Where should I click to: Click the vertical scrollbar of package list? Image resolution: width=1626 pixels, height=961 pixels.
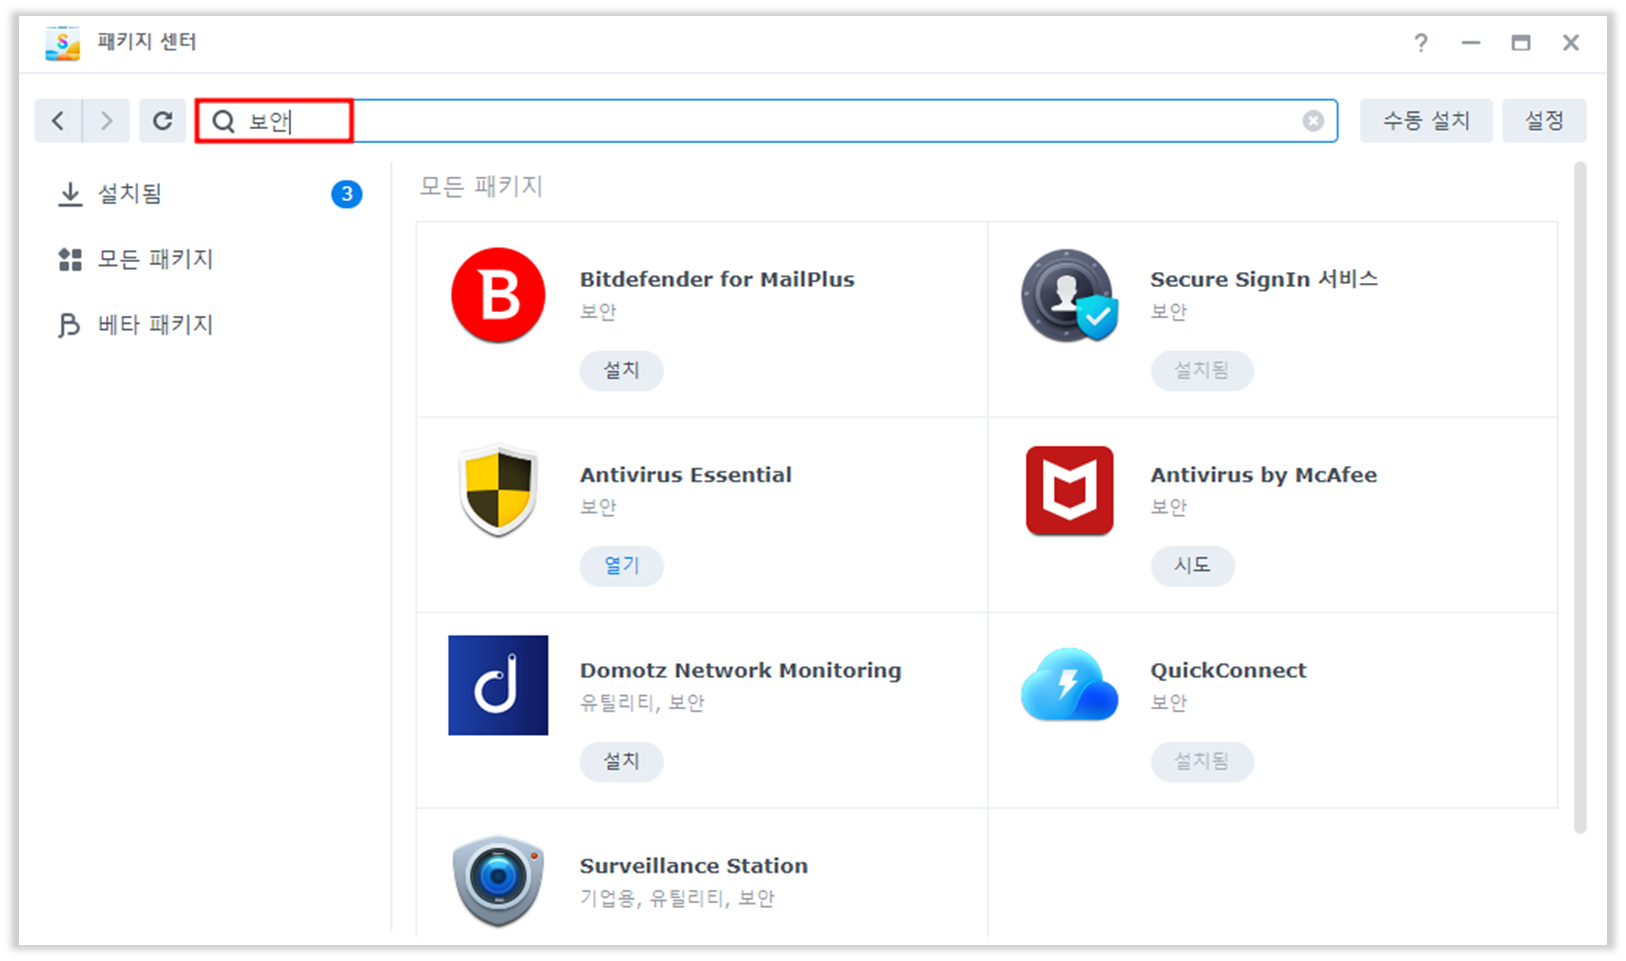(1580, 498)
